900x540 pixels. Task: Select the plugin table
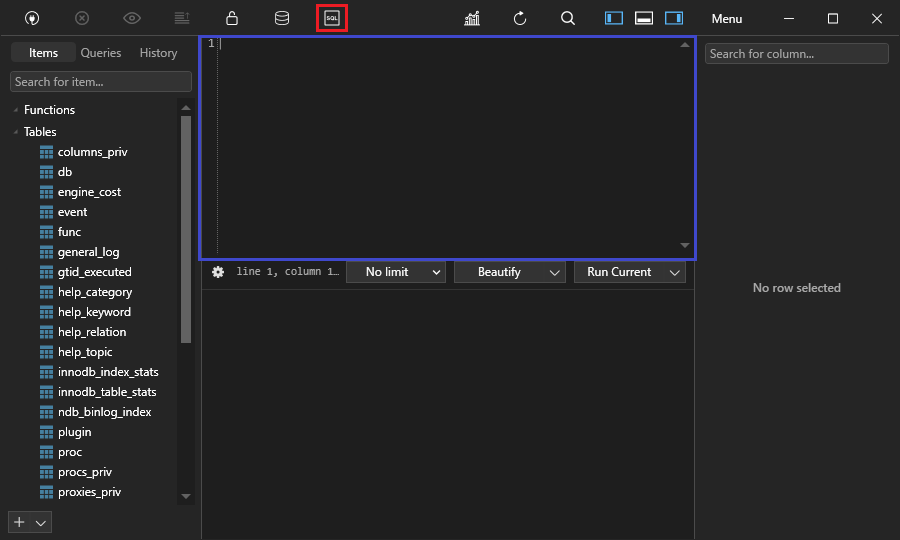pos(75,432)
